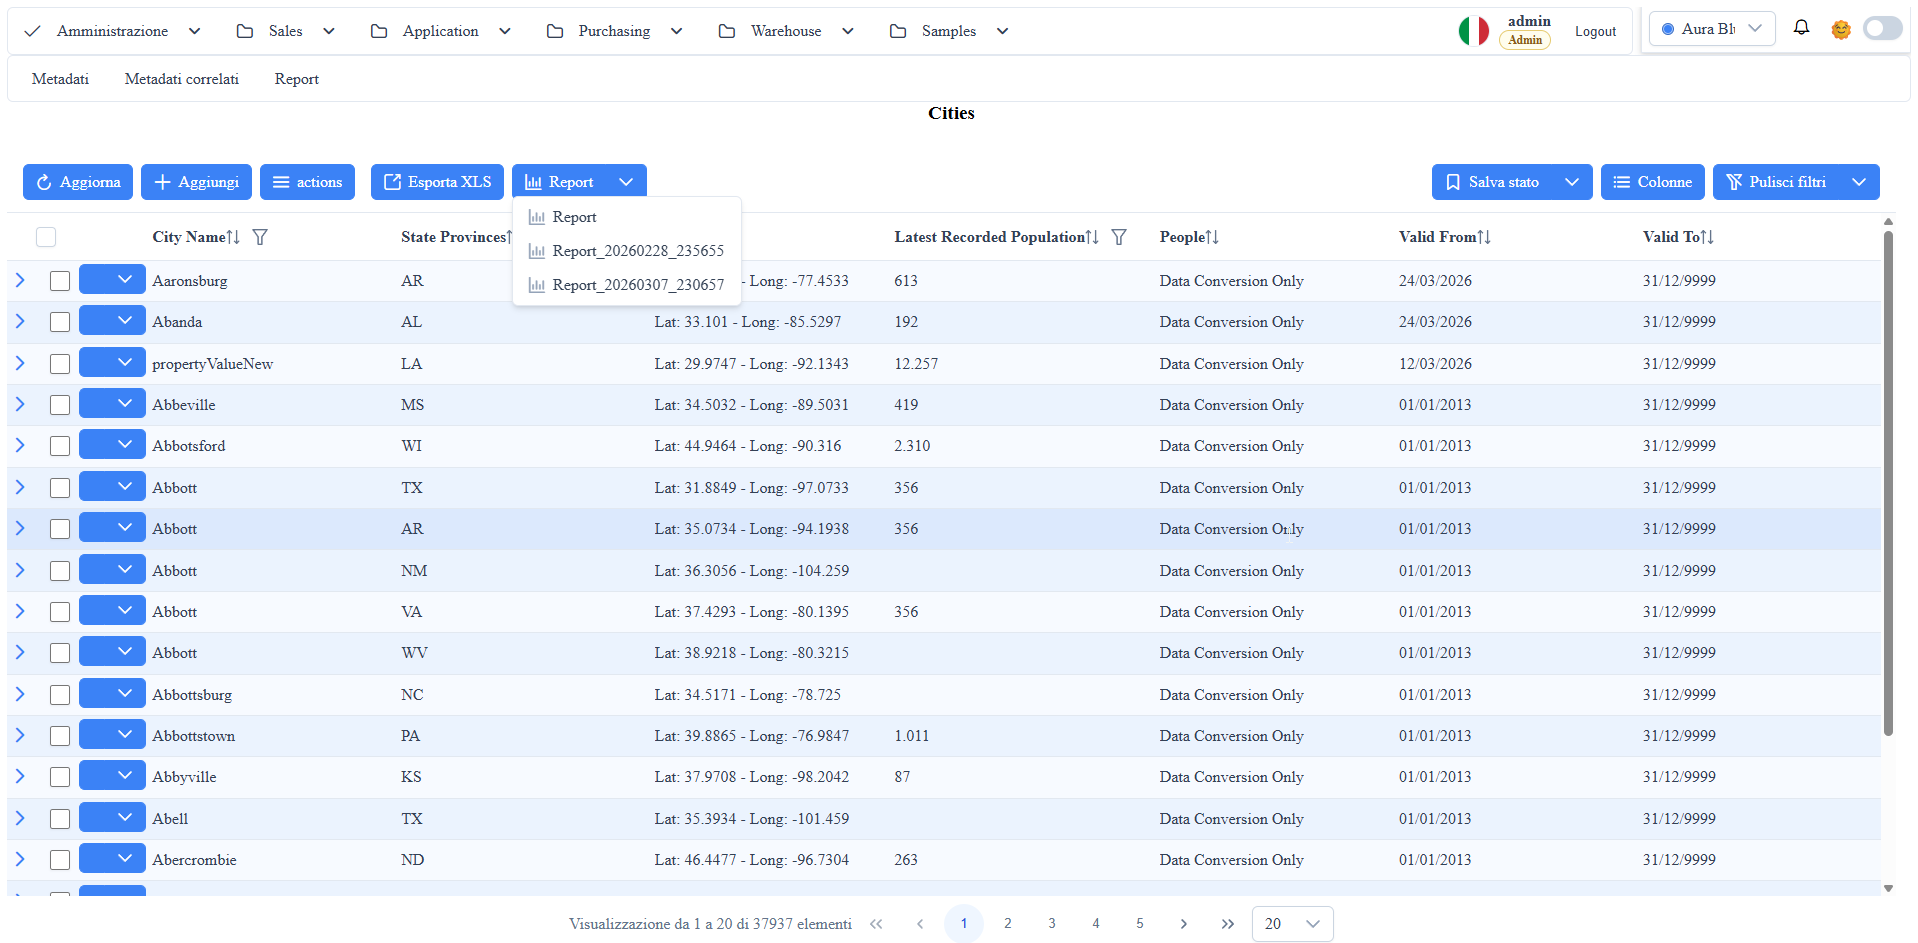Image resolution: width=1918 pixels, height=943 pixels.
Task: Switch to Metadati tab
Action: coord(60,79)
